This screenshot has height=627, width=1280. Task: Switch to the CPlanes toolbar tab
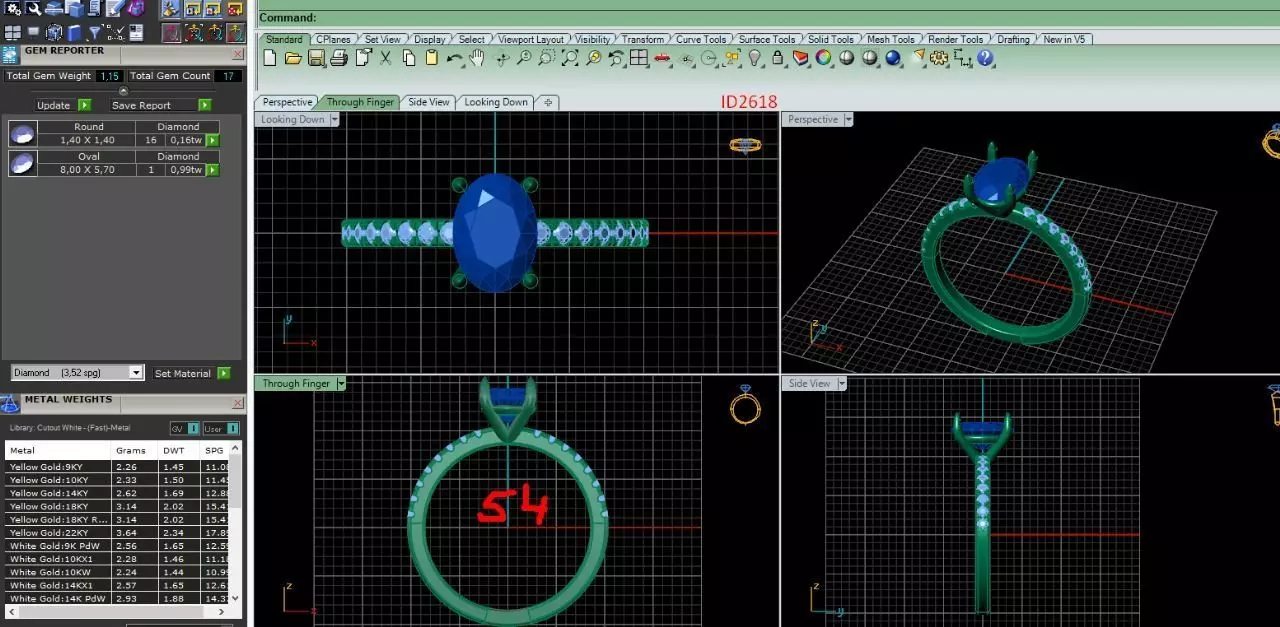pos(334,39)
